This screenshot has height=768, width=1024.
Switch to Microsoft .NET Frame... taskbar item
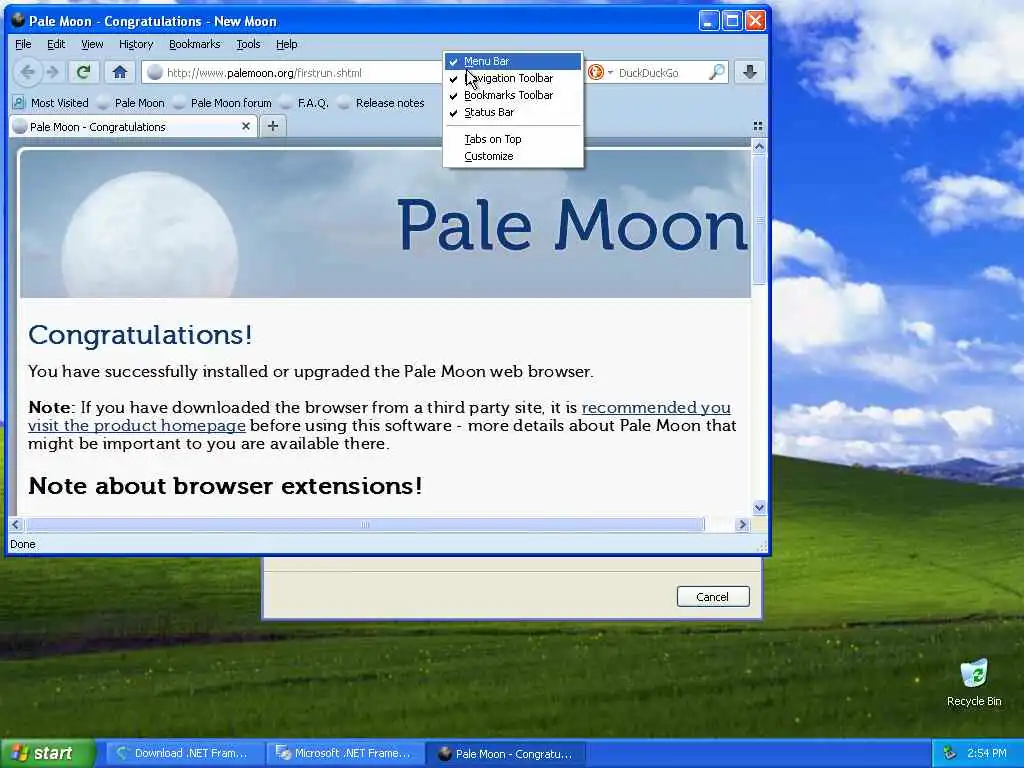tap(345, 753)
